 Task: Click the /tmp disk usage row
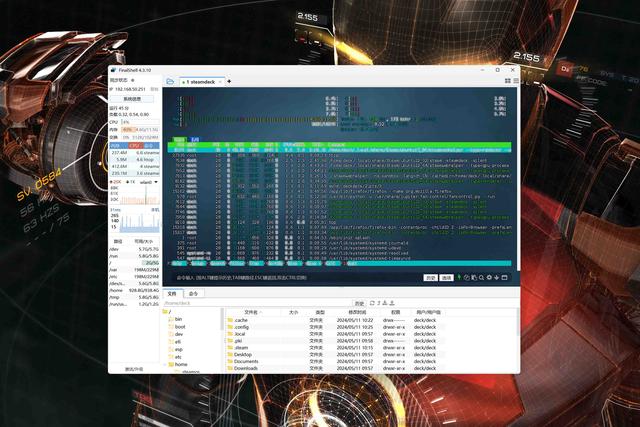click(x=134, y=297)
